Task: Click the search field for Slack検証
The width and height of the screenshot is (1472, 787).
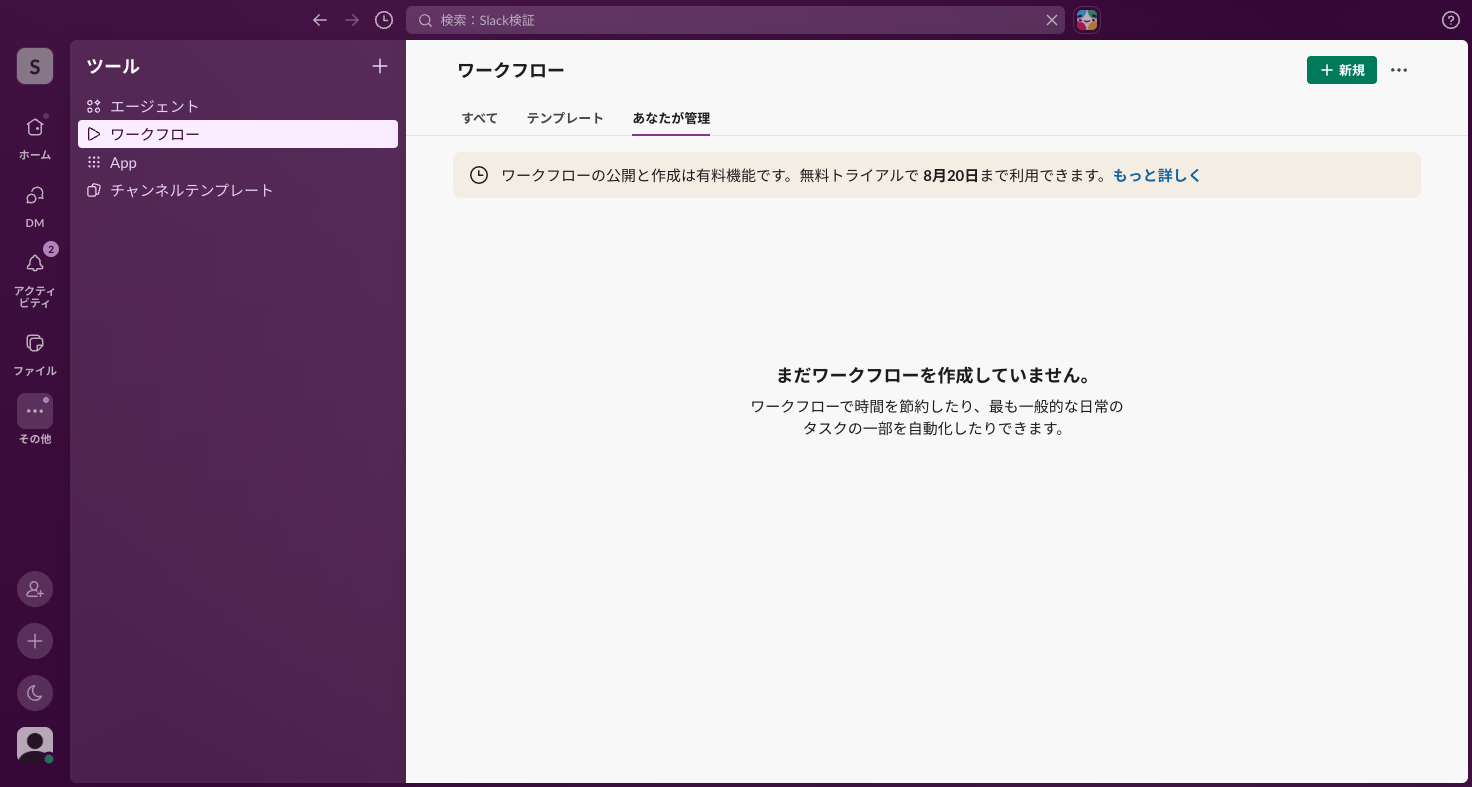Action: coord(735,20)
